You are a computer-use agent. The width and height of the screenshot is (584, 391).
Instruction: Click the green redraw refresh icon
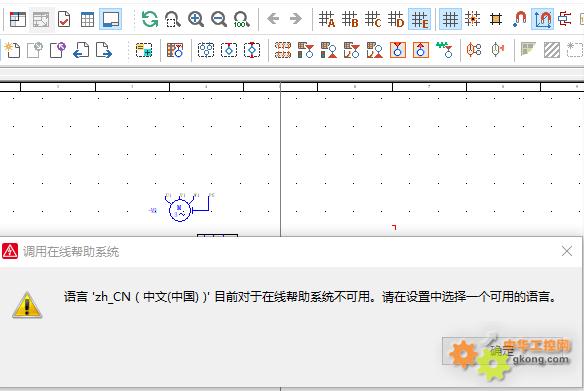[x=150, y=19]
